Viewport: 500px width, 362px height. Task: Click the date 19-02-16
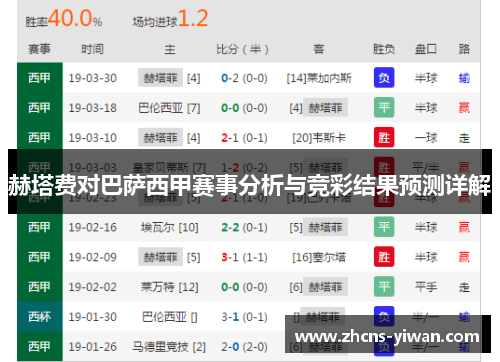tap(93, 227)
